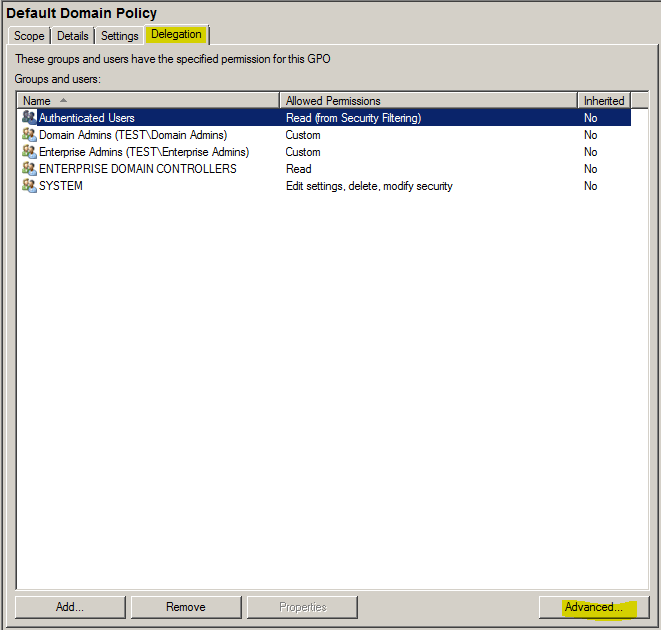This screenshot has height=630, width=661.
Task: Sort by the Name column header
Action: tap(148, 101)
